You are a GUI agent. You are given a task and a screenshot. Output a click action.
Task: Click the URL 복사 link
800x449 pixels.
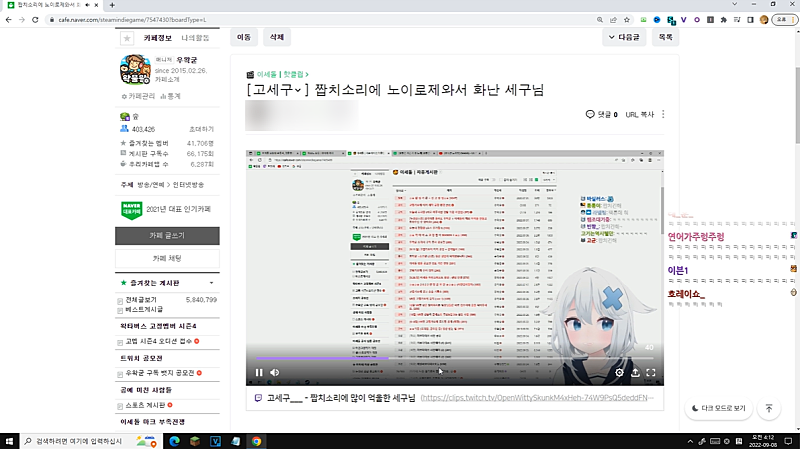pos(640,115)
